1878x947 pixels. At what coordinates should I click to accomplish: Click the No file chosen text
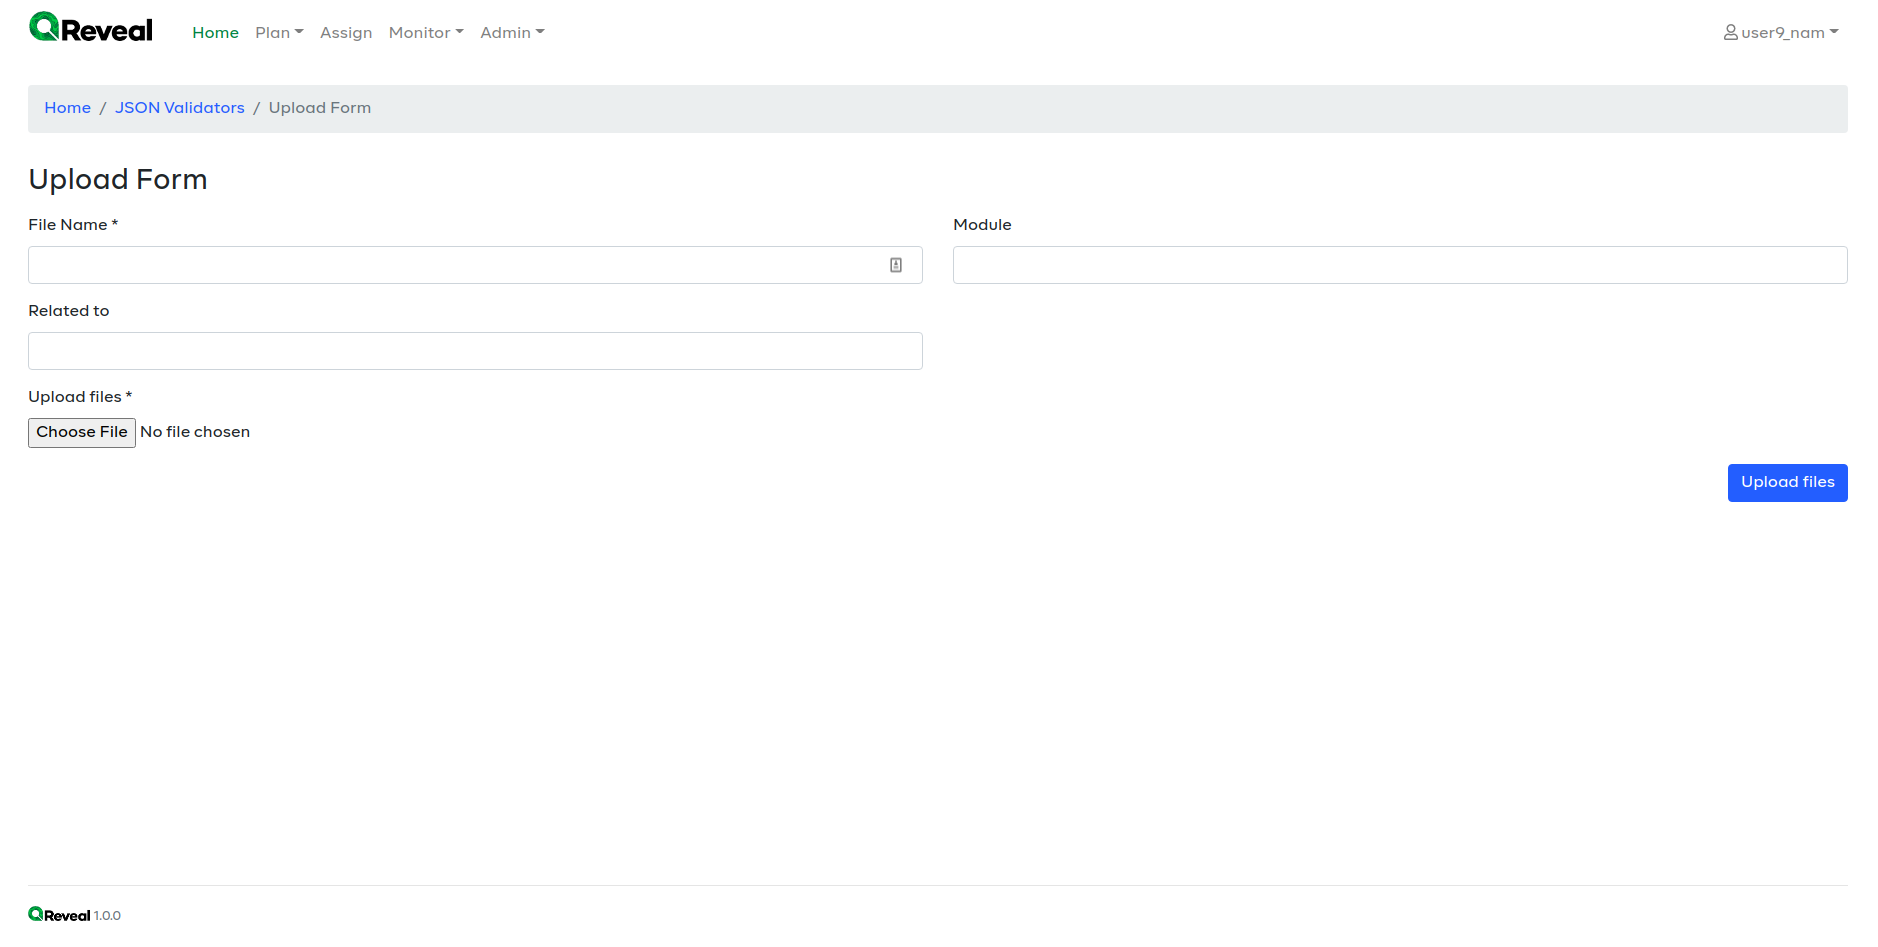195,431
